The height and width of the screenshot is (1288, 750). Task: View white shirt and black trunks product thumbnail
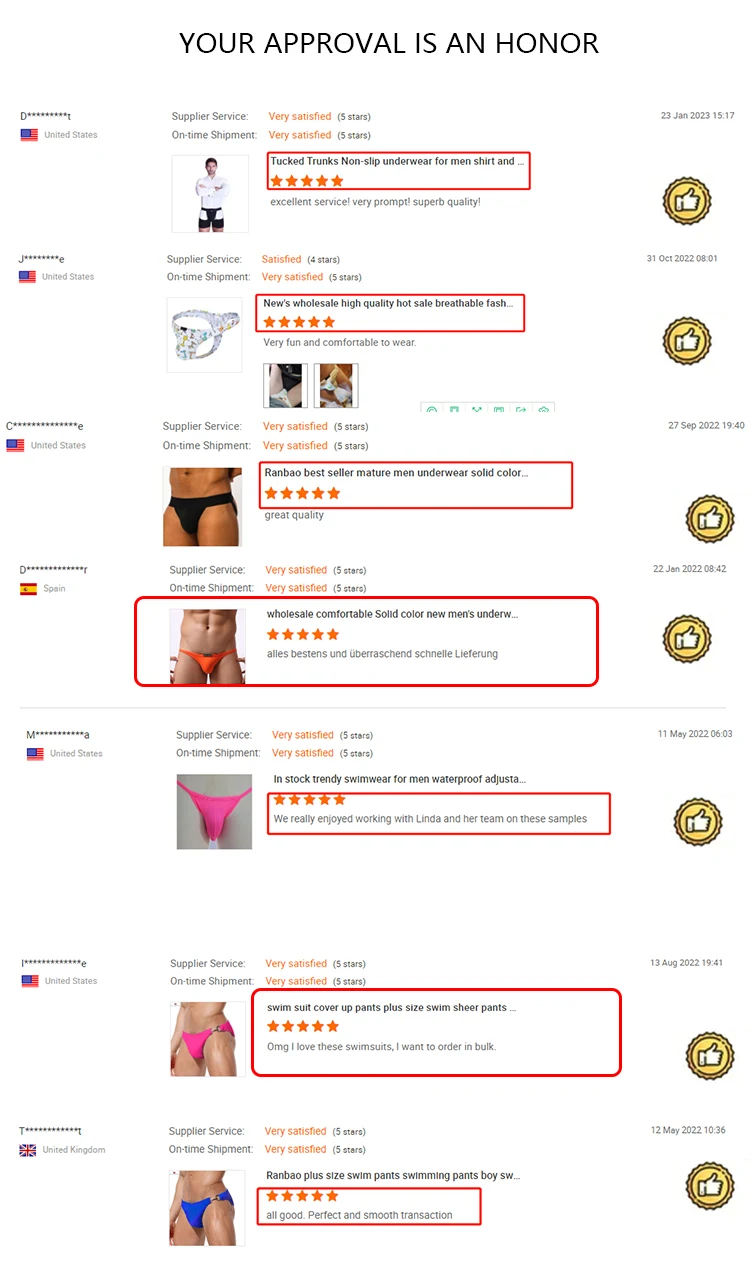coord(210,194)
